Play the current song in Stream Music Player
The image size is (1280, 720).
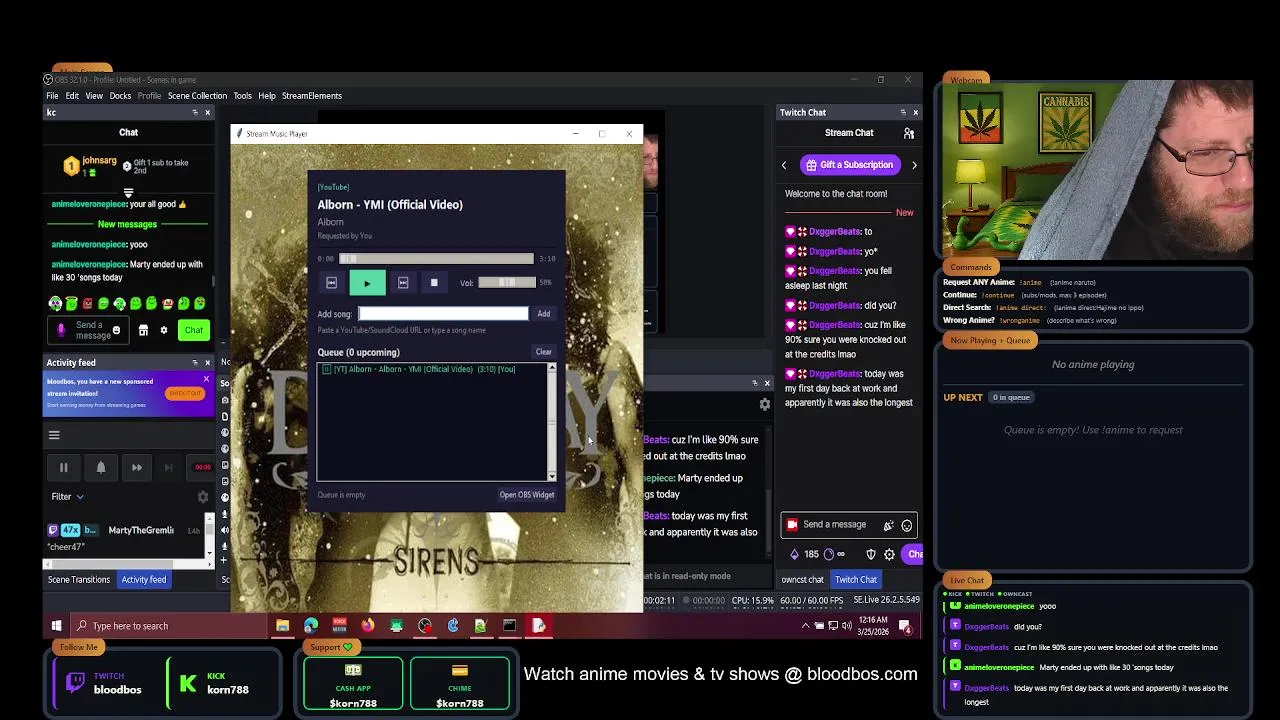pyautogui.click(x=367, y=283)
